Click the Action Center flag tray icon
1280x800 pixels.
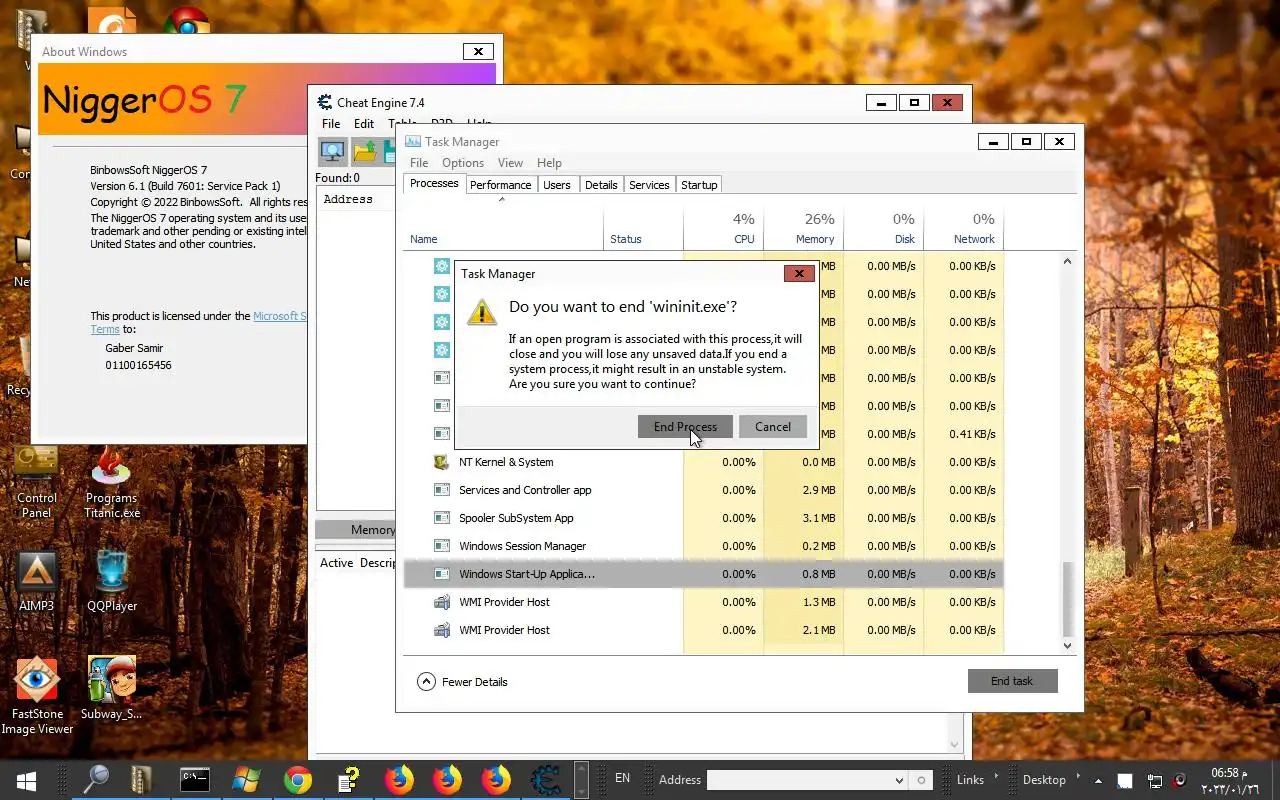click(x=1125, y=781)
